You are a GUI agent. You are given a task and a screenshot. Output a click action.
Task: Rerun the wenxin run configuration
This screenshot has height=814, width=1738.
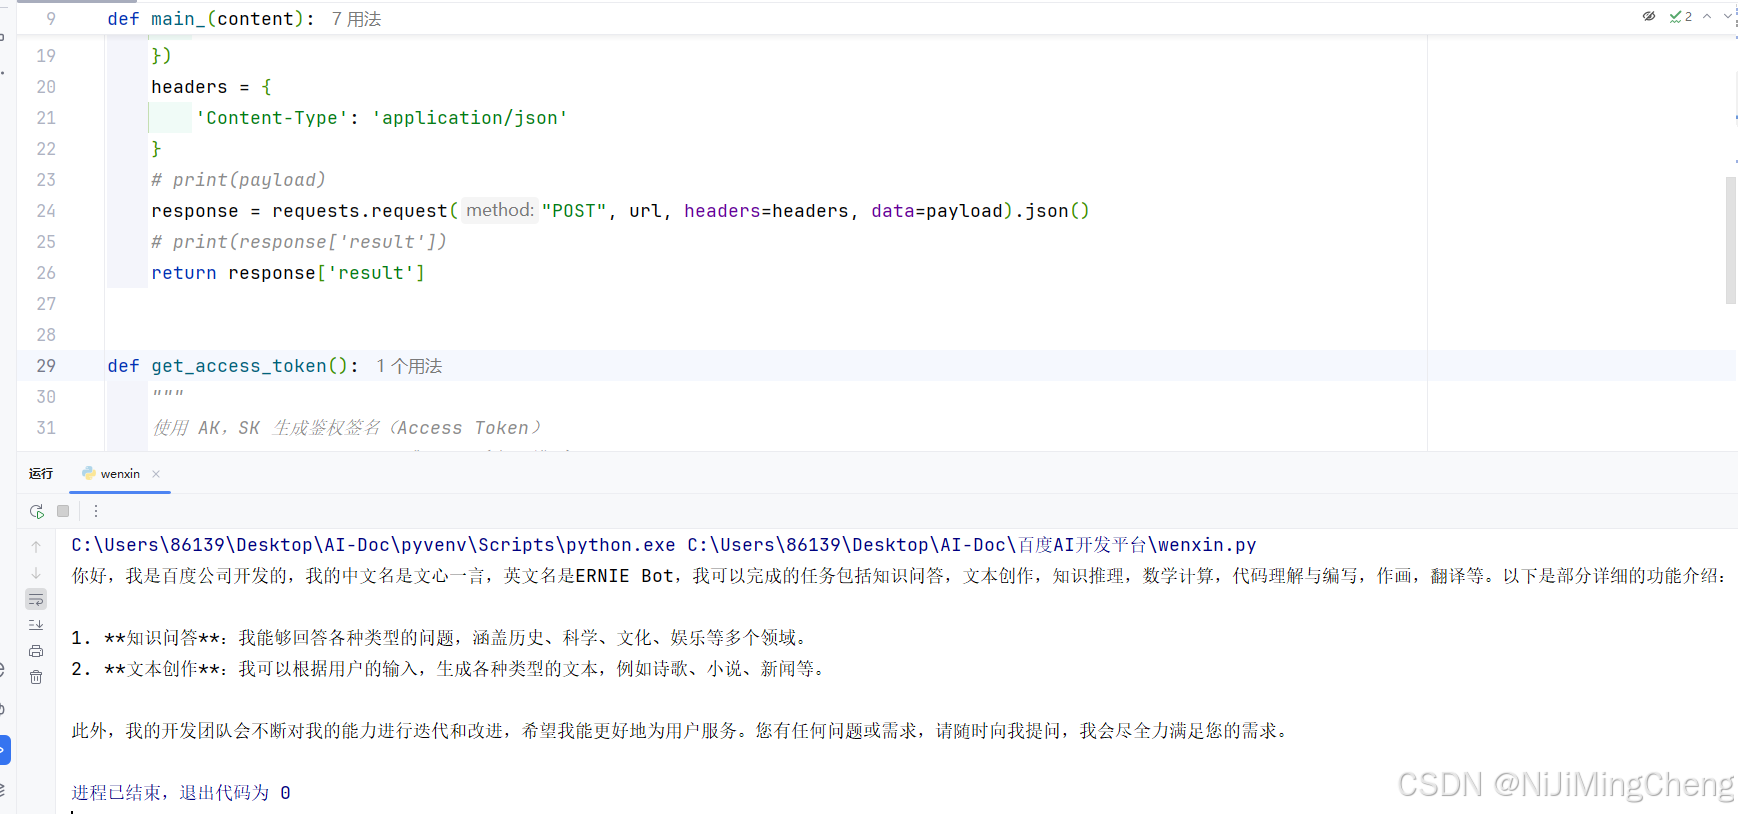tap(37, 511)
